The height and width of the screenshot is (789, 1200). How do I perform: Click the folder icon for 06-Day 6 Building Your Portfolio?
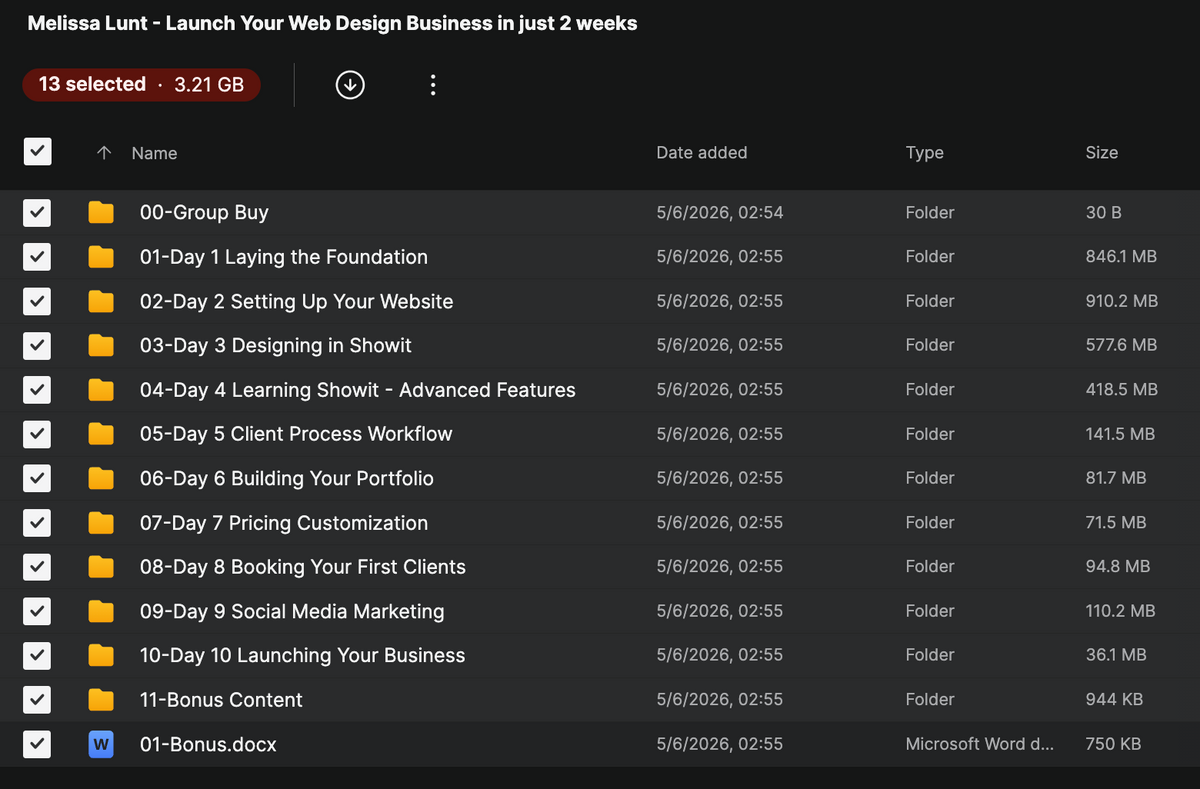(x=101, y=478)
